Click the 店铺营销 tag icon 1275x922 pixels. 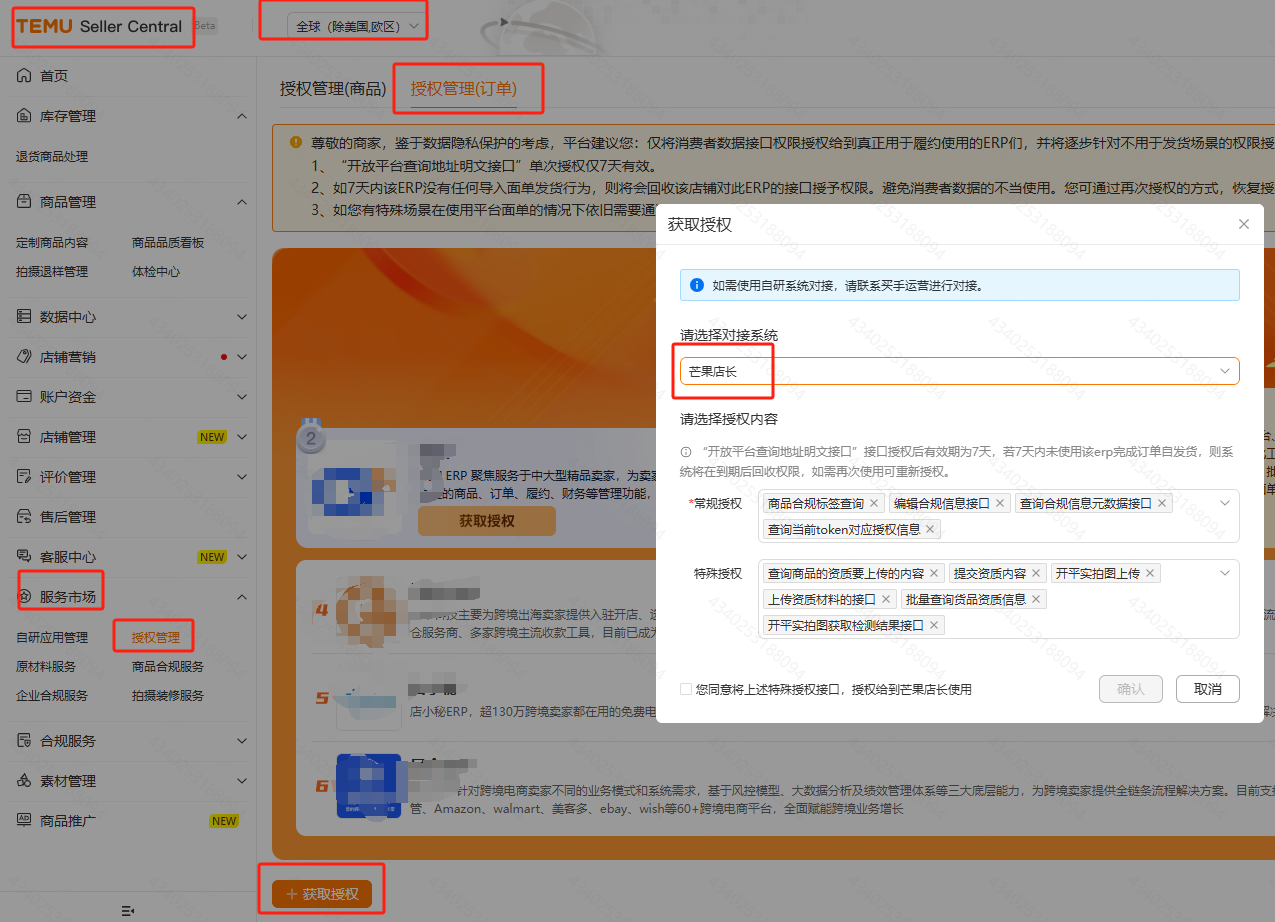24,357
